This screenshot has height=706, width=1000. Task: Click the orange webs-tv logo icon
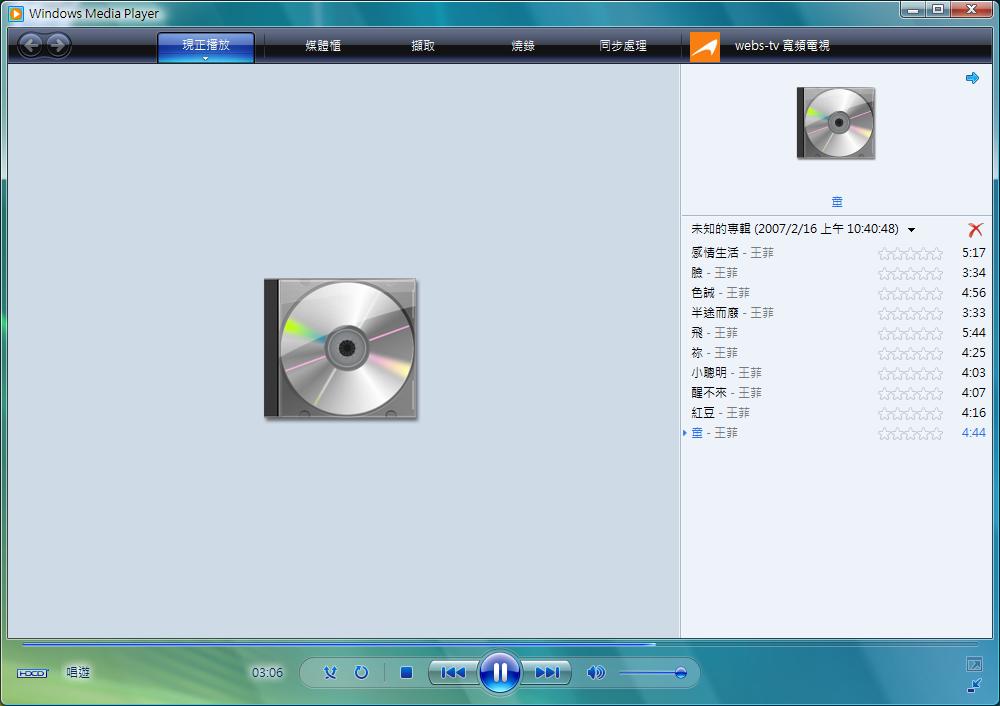(x=705, y=47)
